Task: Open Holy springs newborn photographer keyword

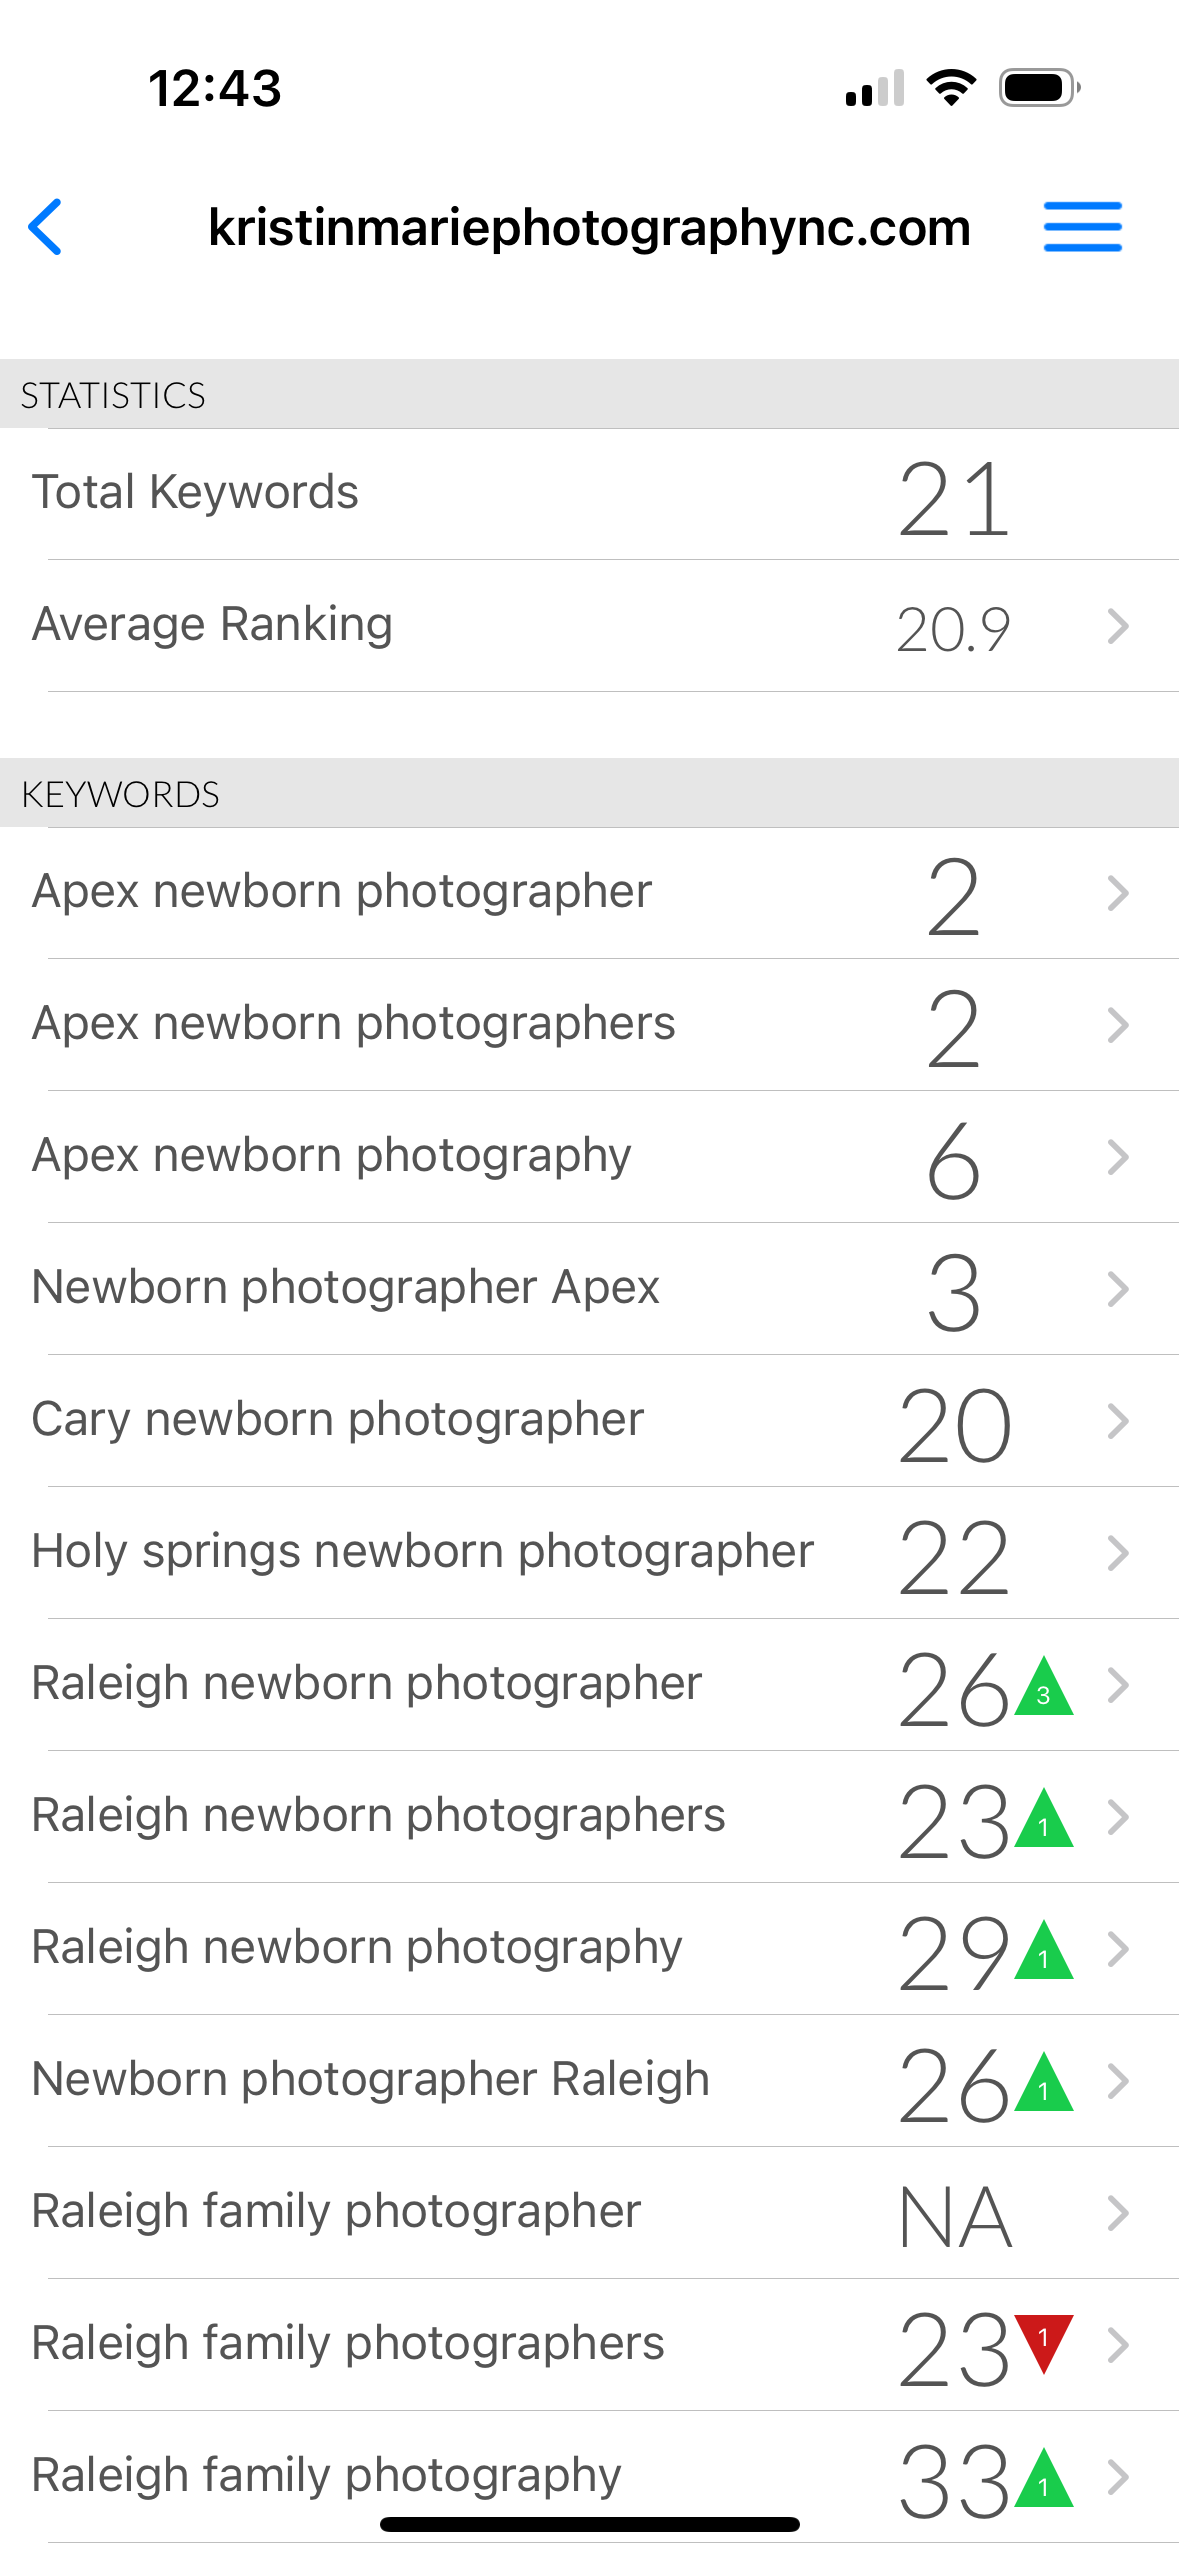Action: point(423,1552)
